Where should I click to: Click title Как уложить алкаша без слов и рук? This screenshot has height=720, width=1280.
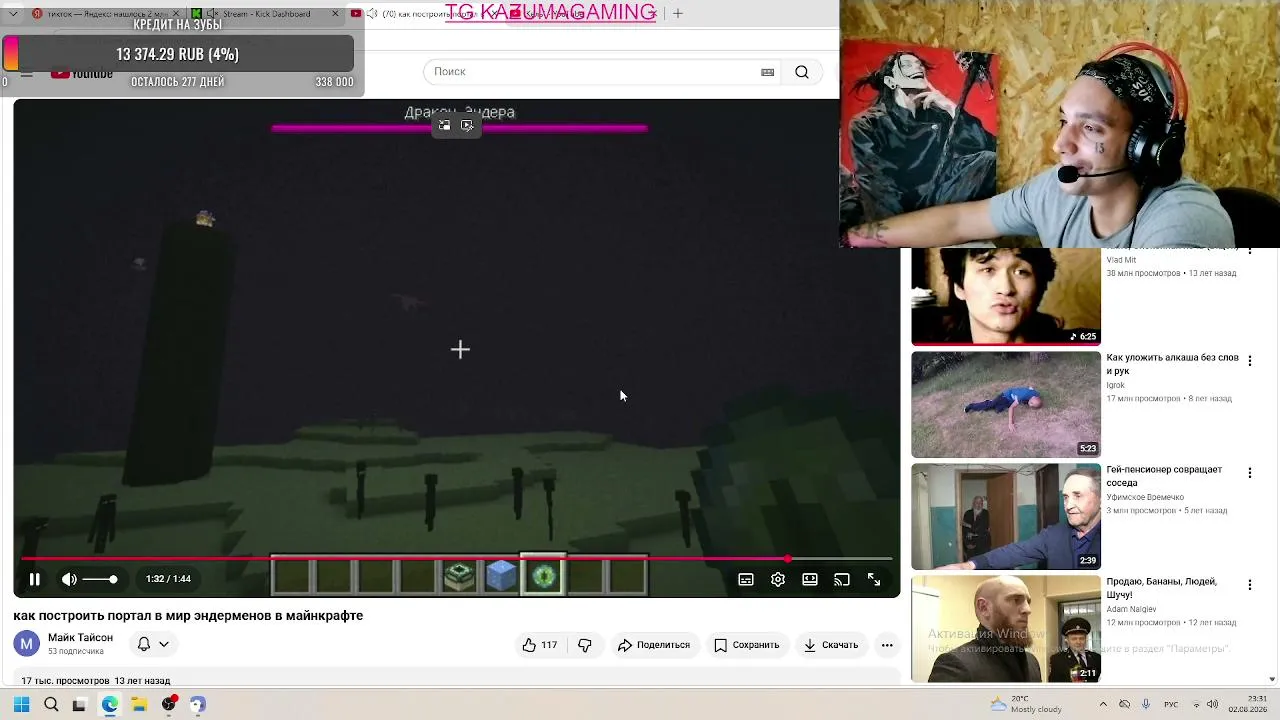click(x=1172, y=364)
